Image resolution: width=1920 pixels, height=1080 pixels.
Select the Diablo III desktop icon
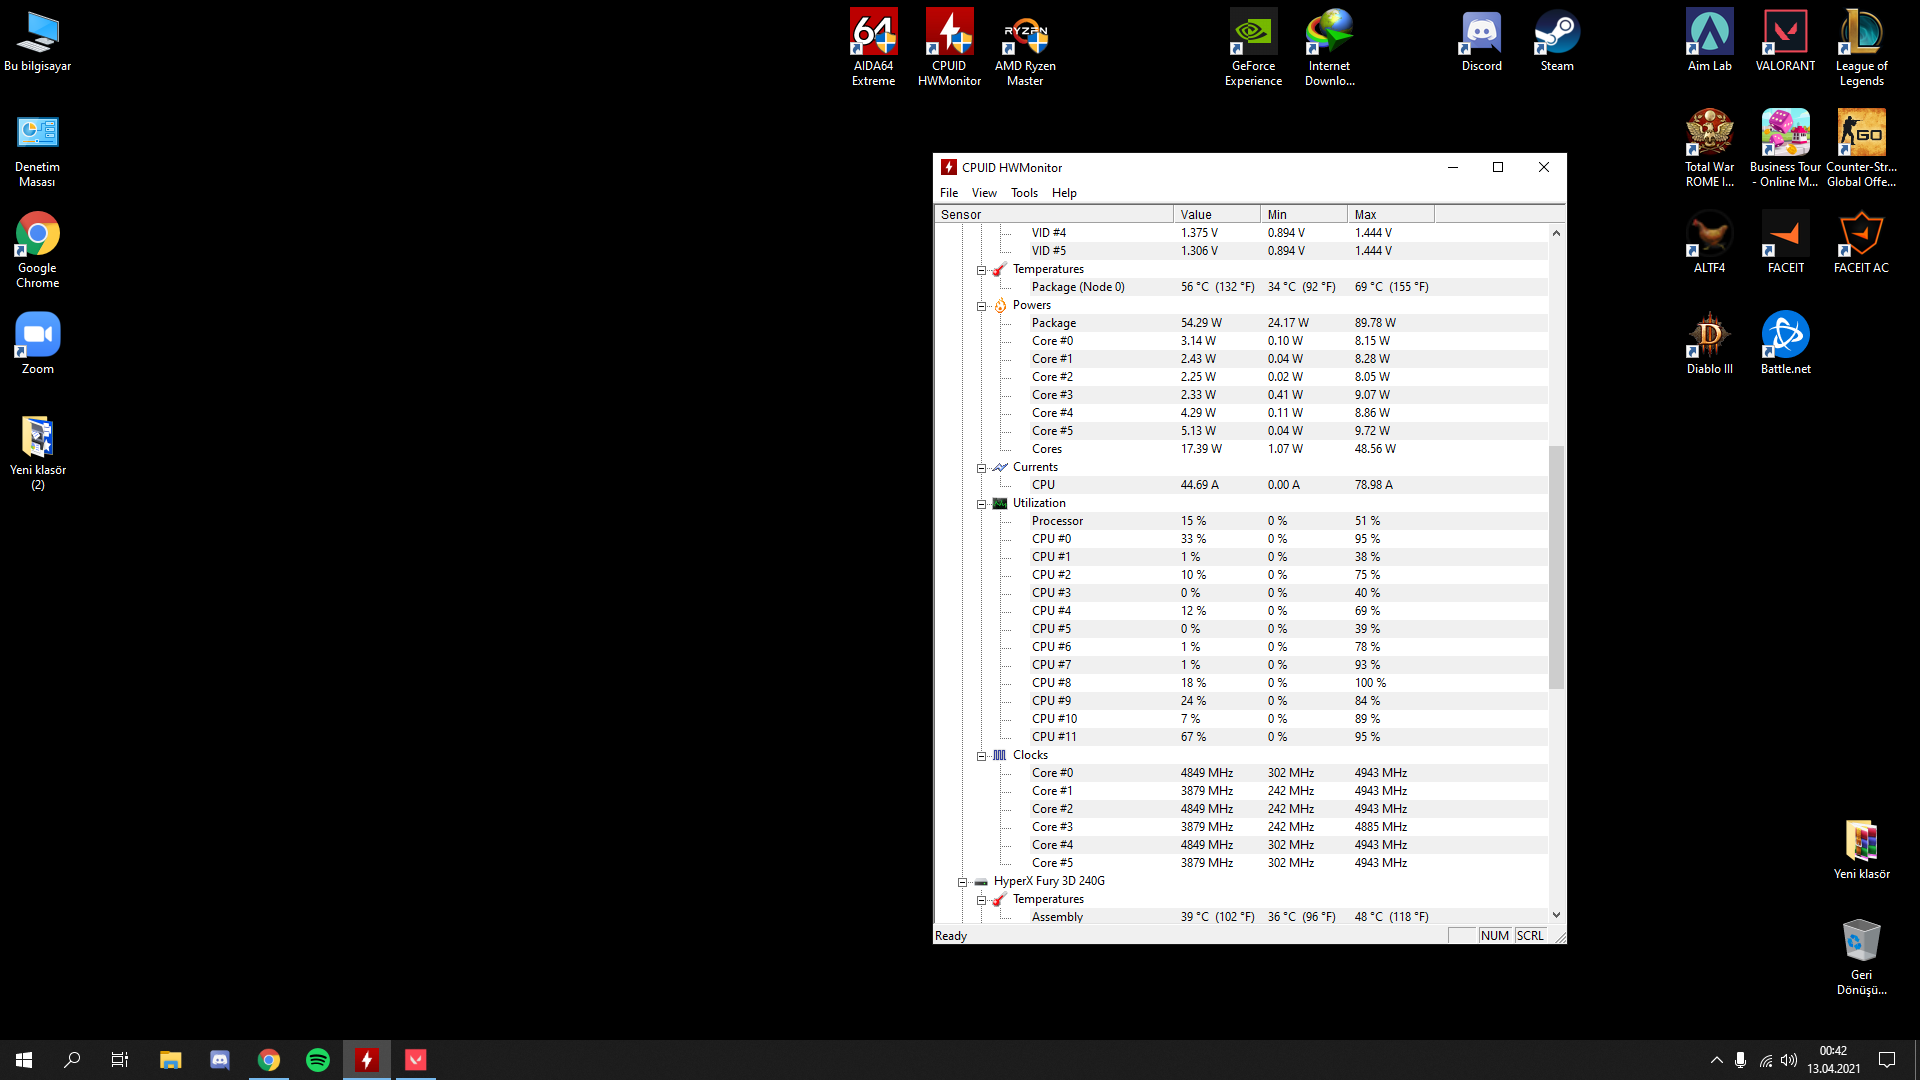[1709, 343]
